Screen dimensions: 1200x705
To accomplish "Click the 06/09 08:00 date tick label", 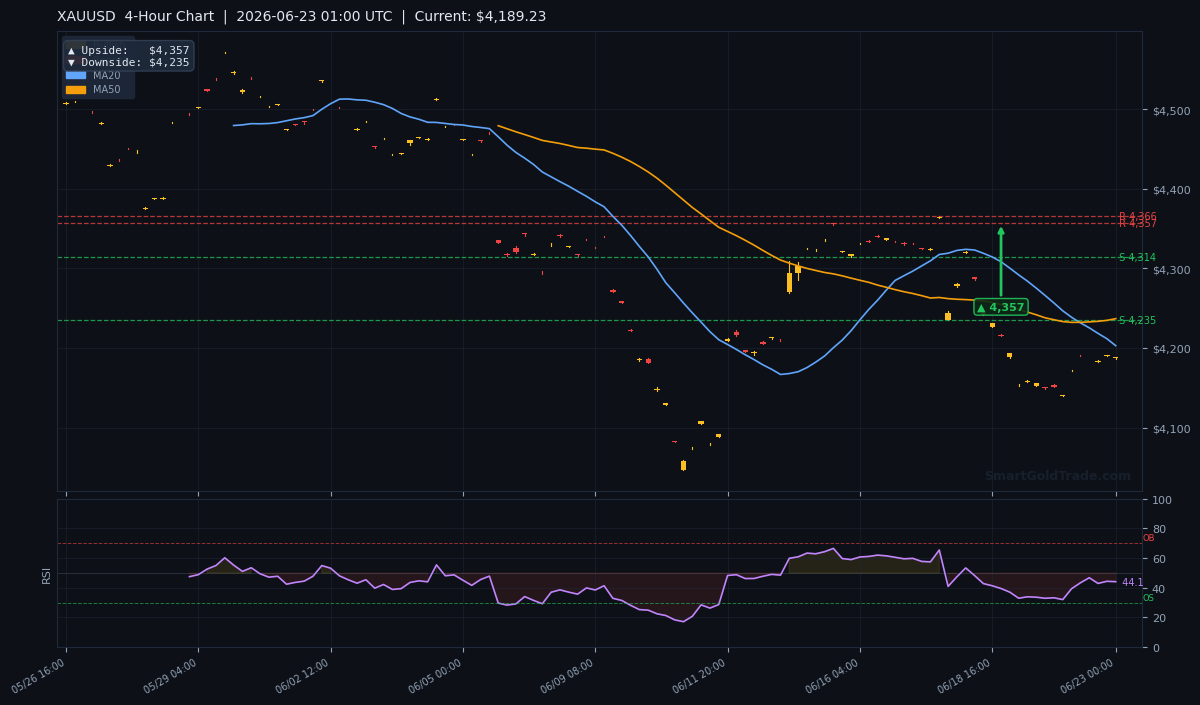I will tap(568, 676).
